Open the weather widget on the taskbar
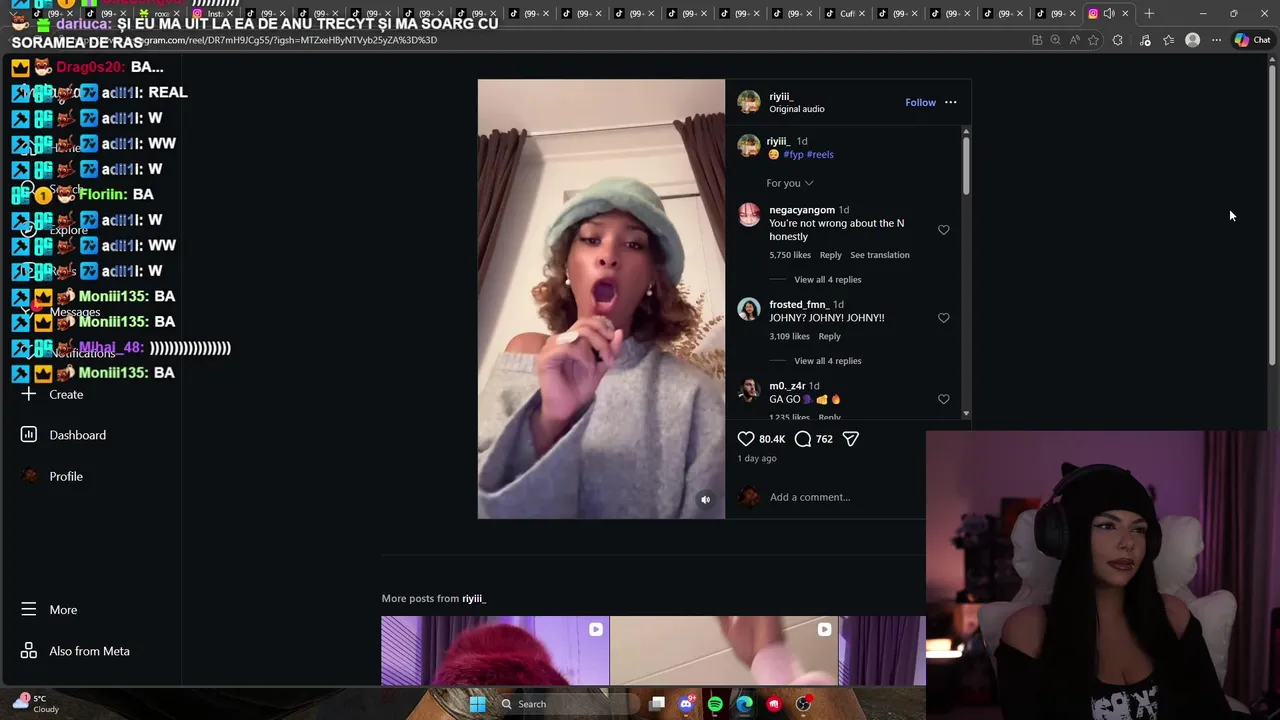1280x720 pixels. coord(35,704)
